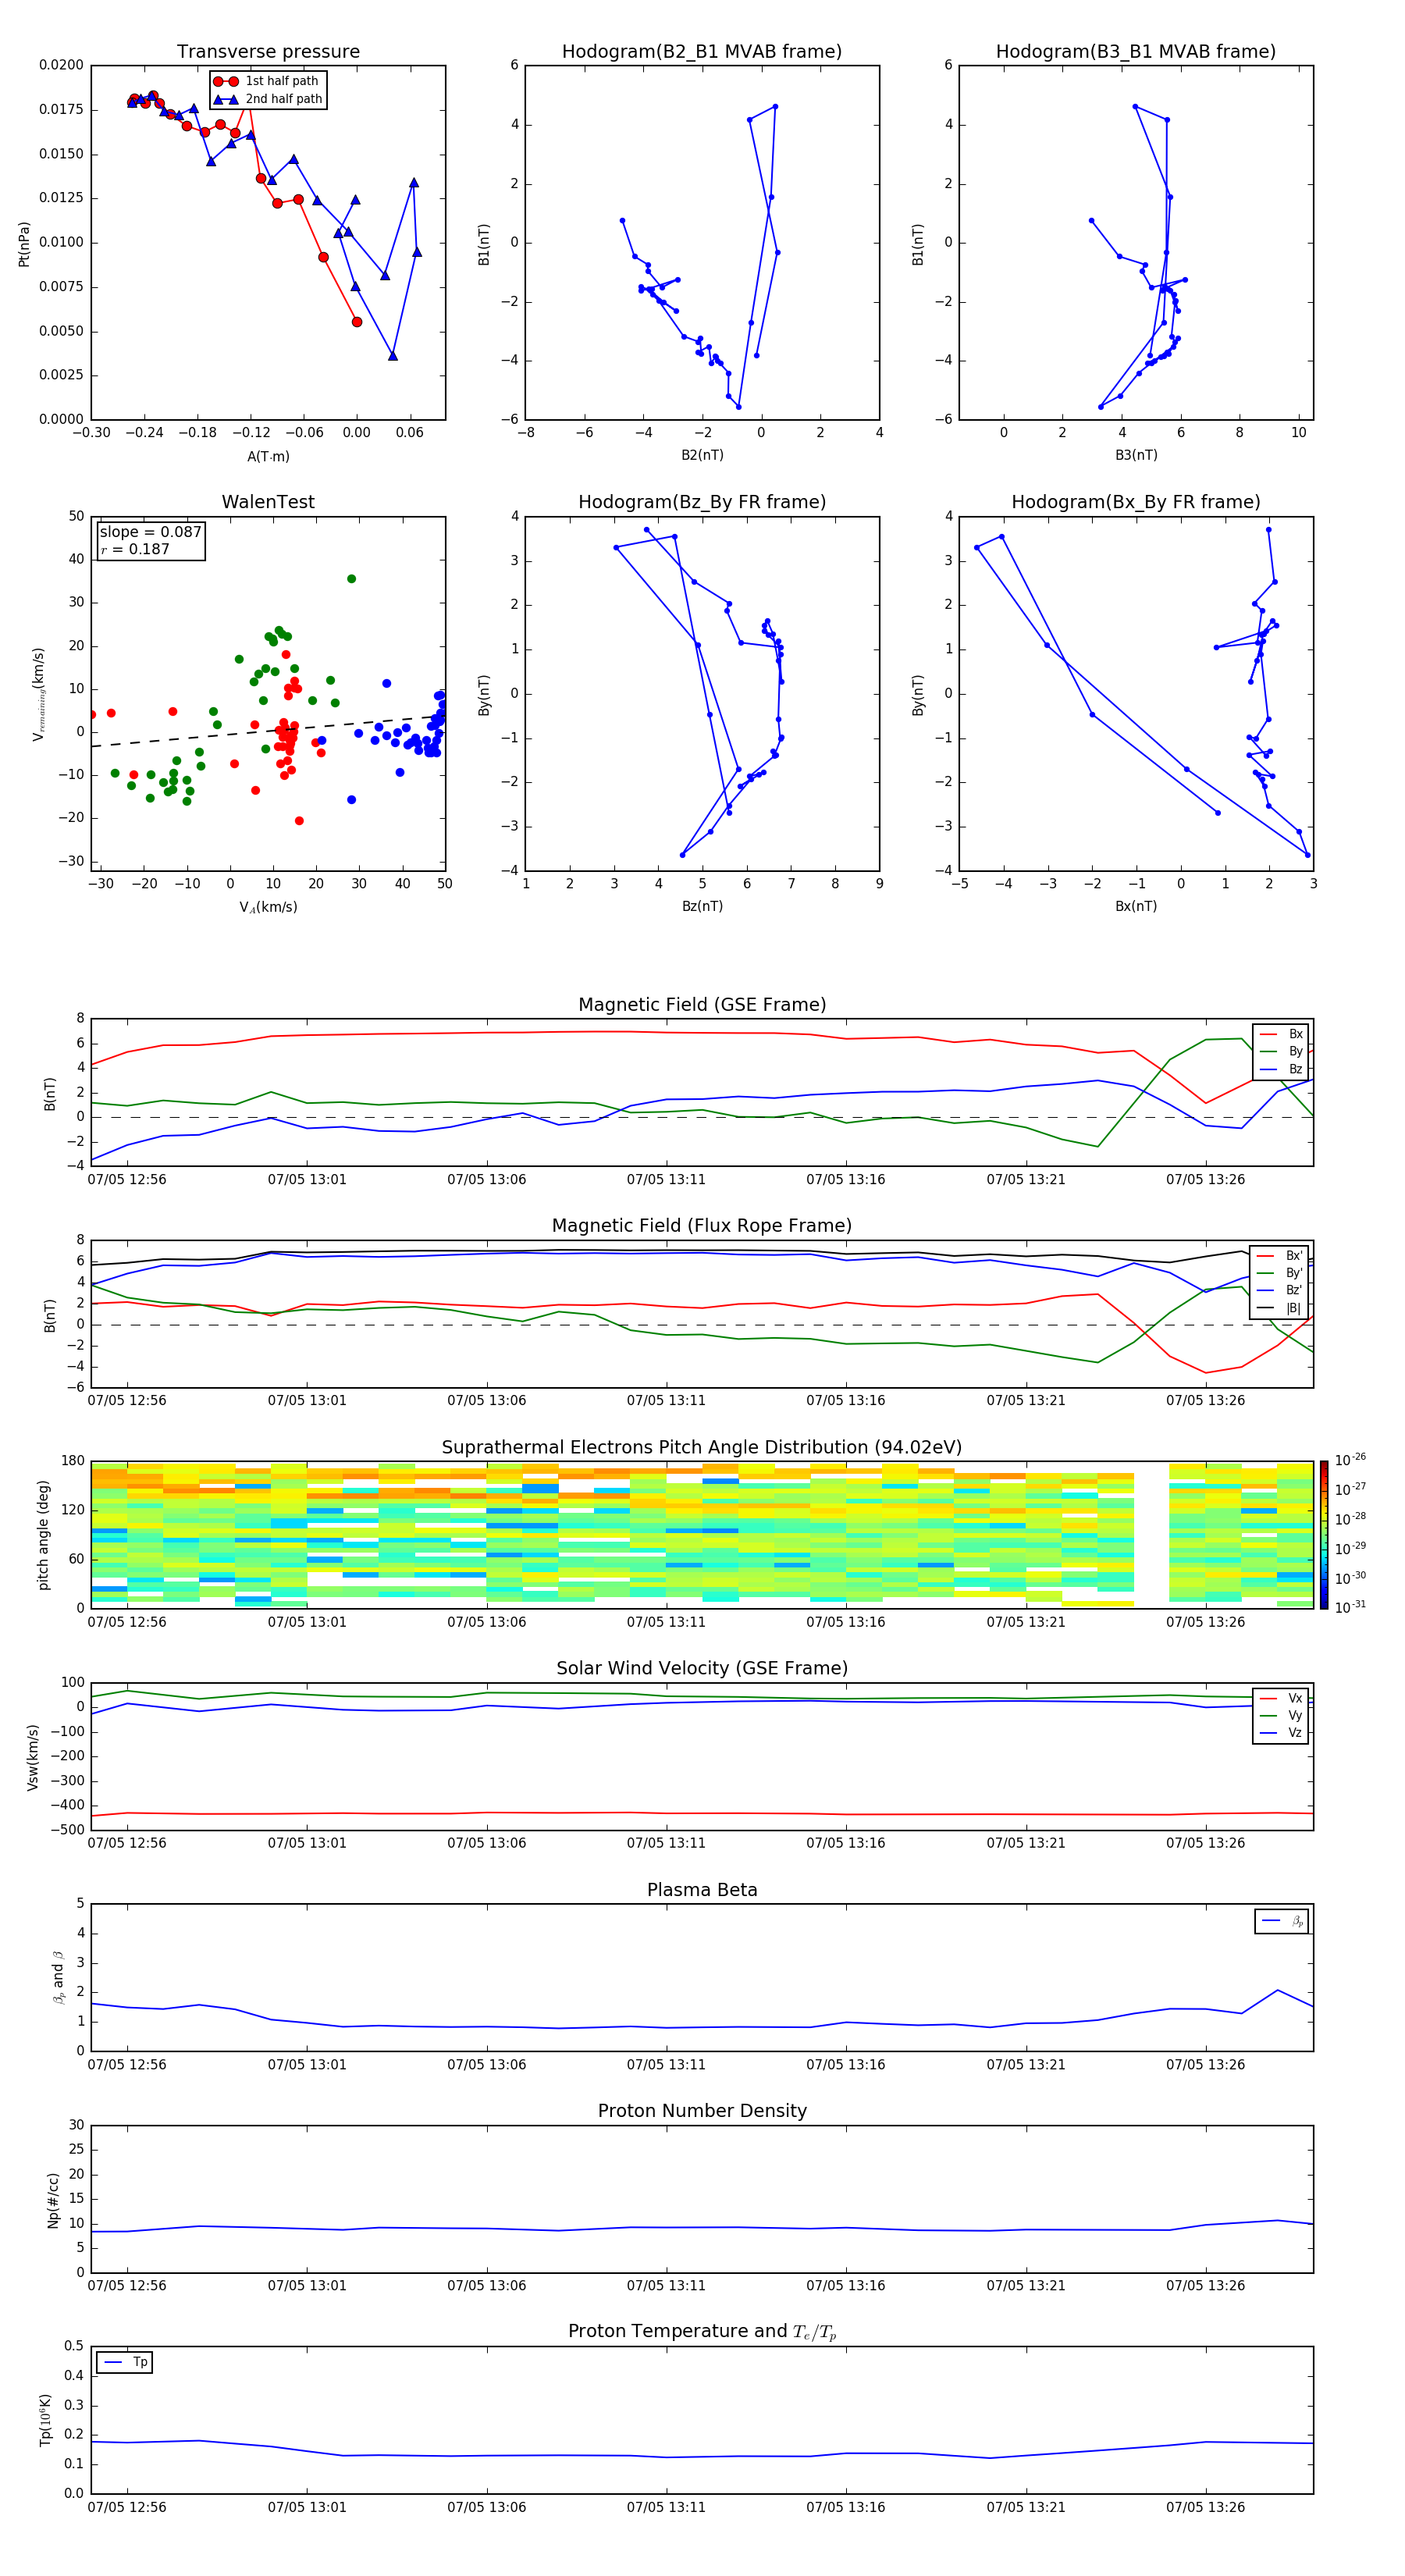1405x2576 pixels.
Task: Click the beta_p legend entry in the Plasma Beta plot
Action: click(x=1283, y=1921)
